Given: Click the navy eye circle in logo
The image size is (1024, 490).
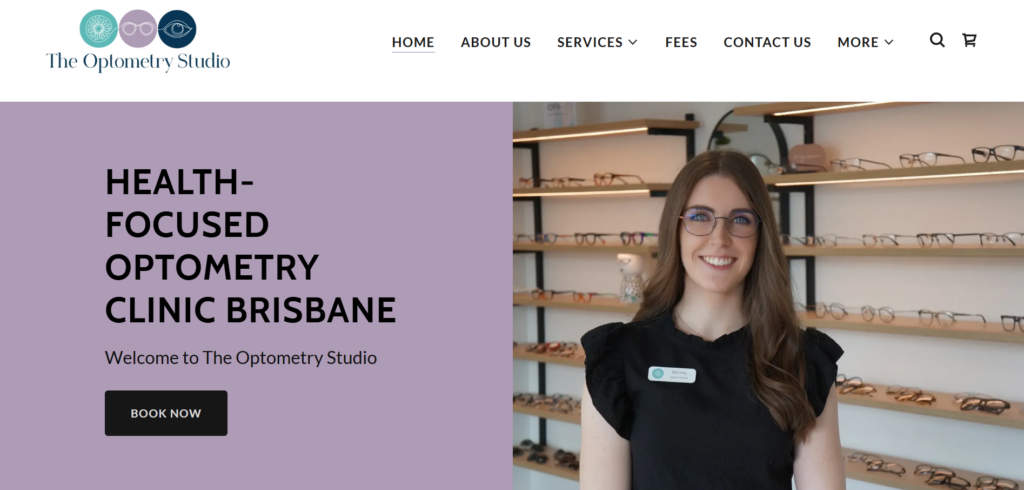Looking at the screenshot, I should point(177,29).
